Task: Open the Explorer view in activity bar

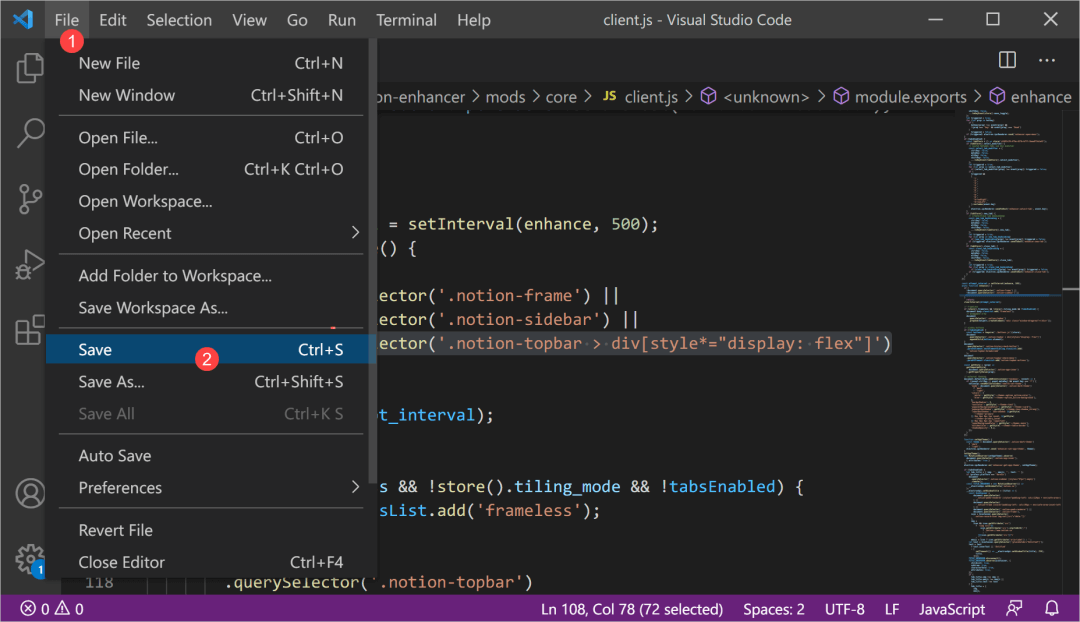Action: tap(30, 68)
